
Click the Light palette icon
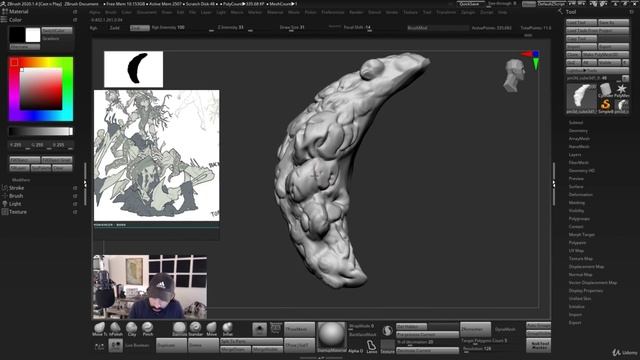click(4, 204)
